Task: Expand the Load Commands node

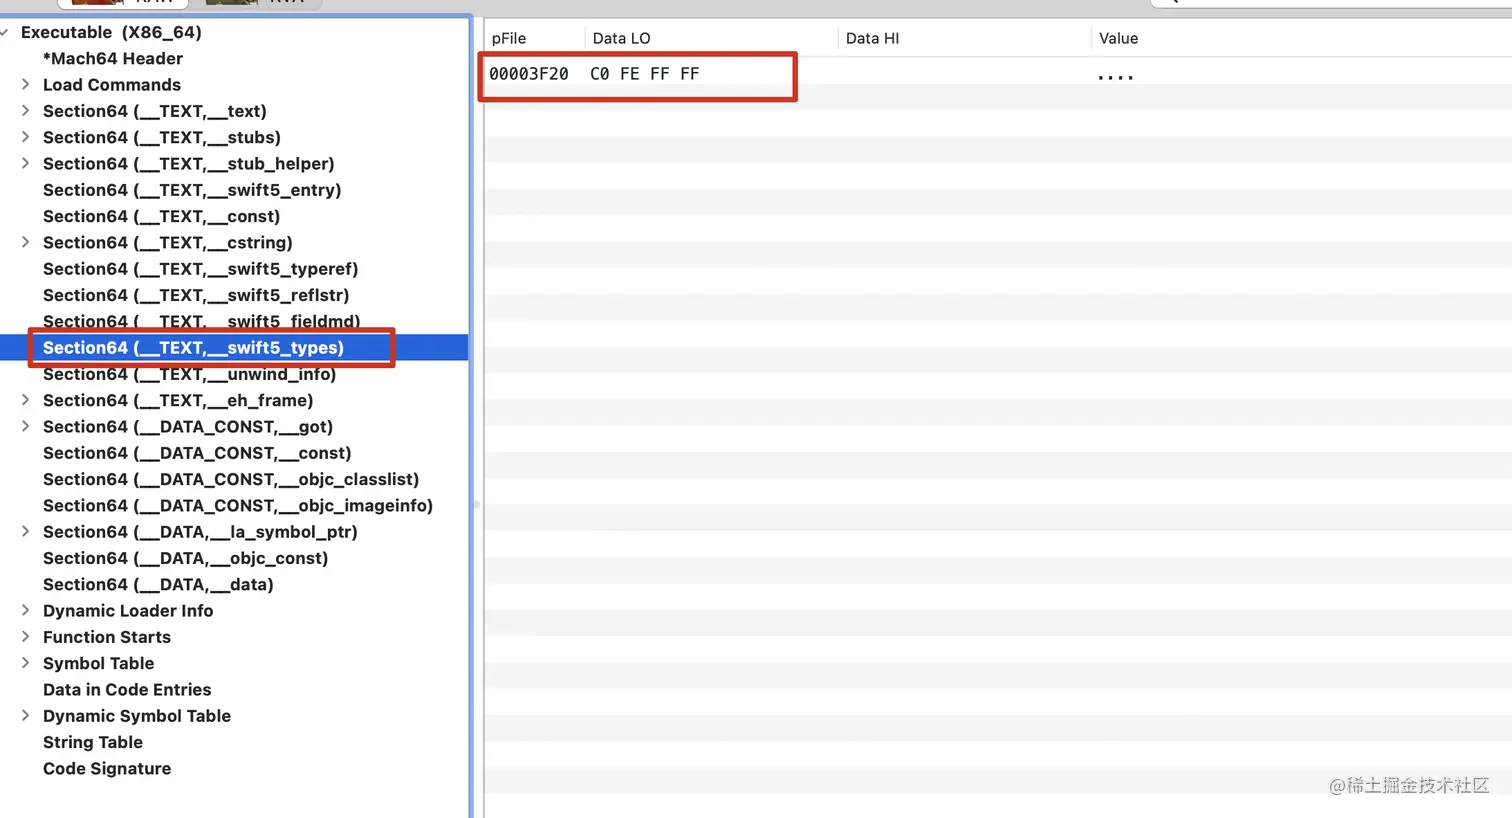Action: click(25, 84)
